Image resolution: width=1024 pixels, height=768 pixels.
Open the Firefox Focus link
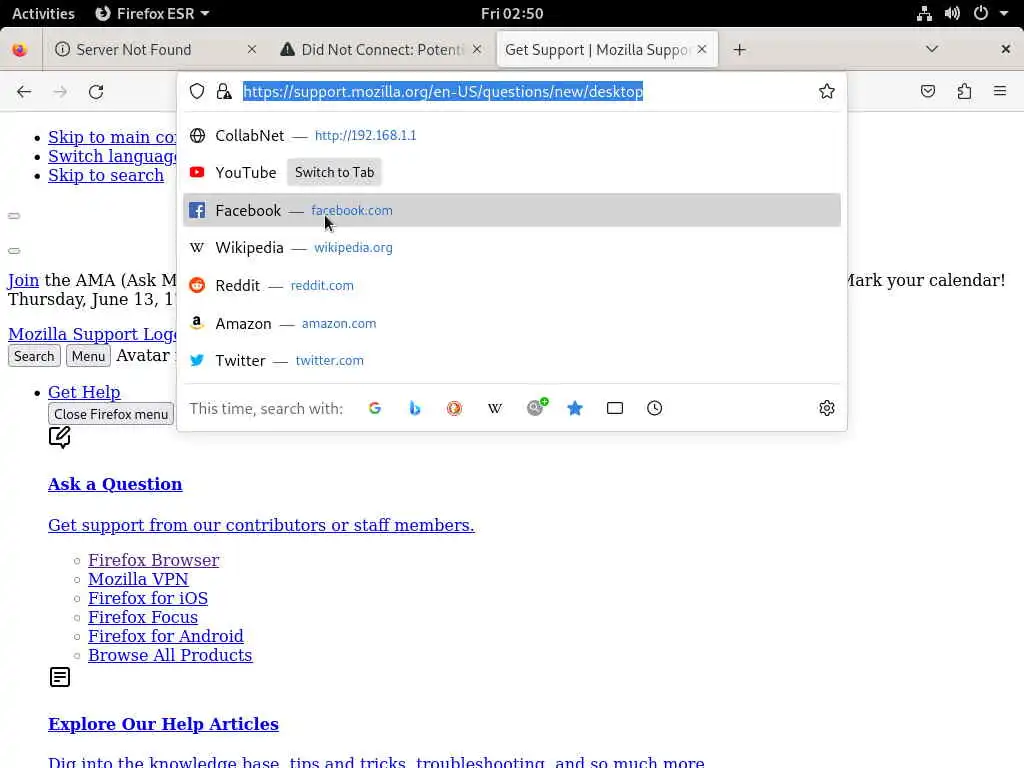pyautogui.click(x=142, y=617)
